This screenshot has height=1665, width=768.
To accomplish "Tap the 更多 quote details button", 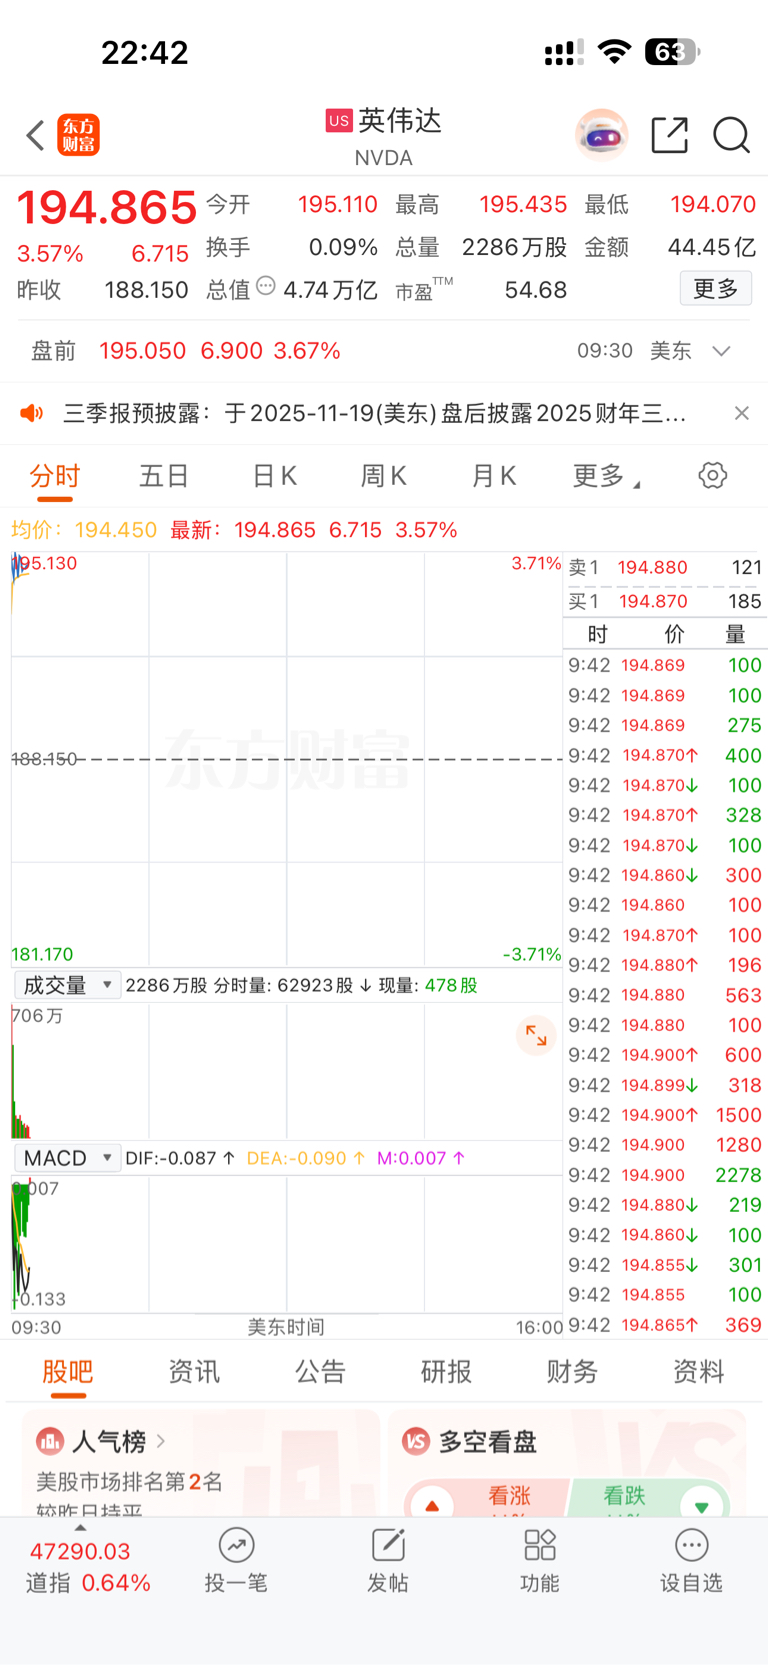I will 716,289.
